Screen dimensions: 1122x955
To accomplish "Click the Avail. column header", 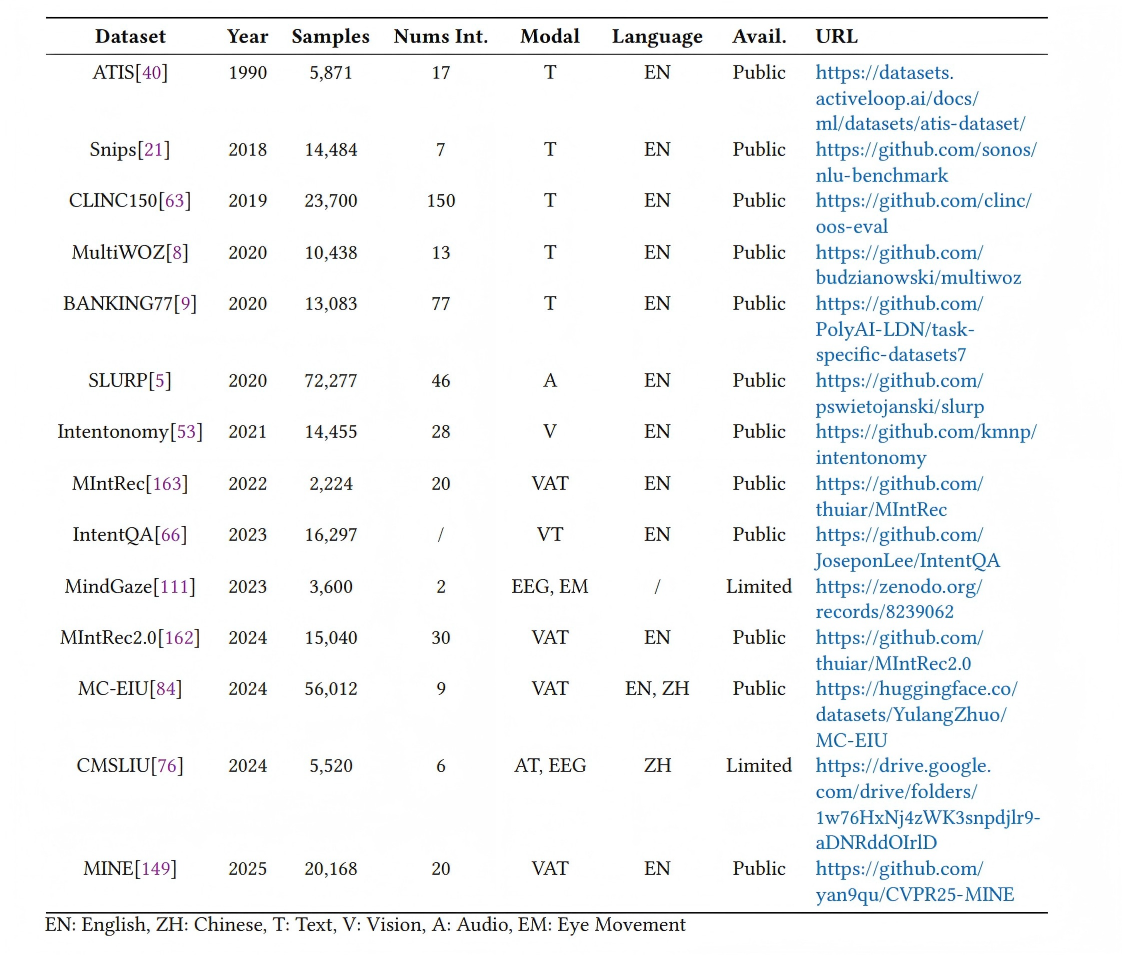I will [759, 36].
